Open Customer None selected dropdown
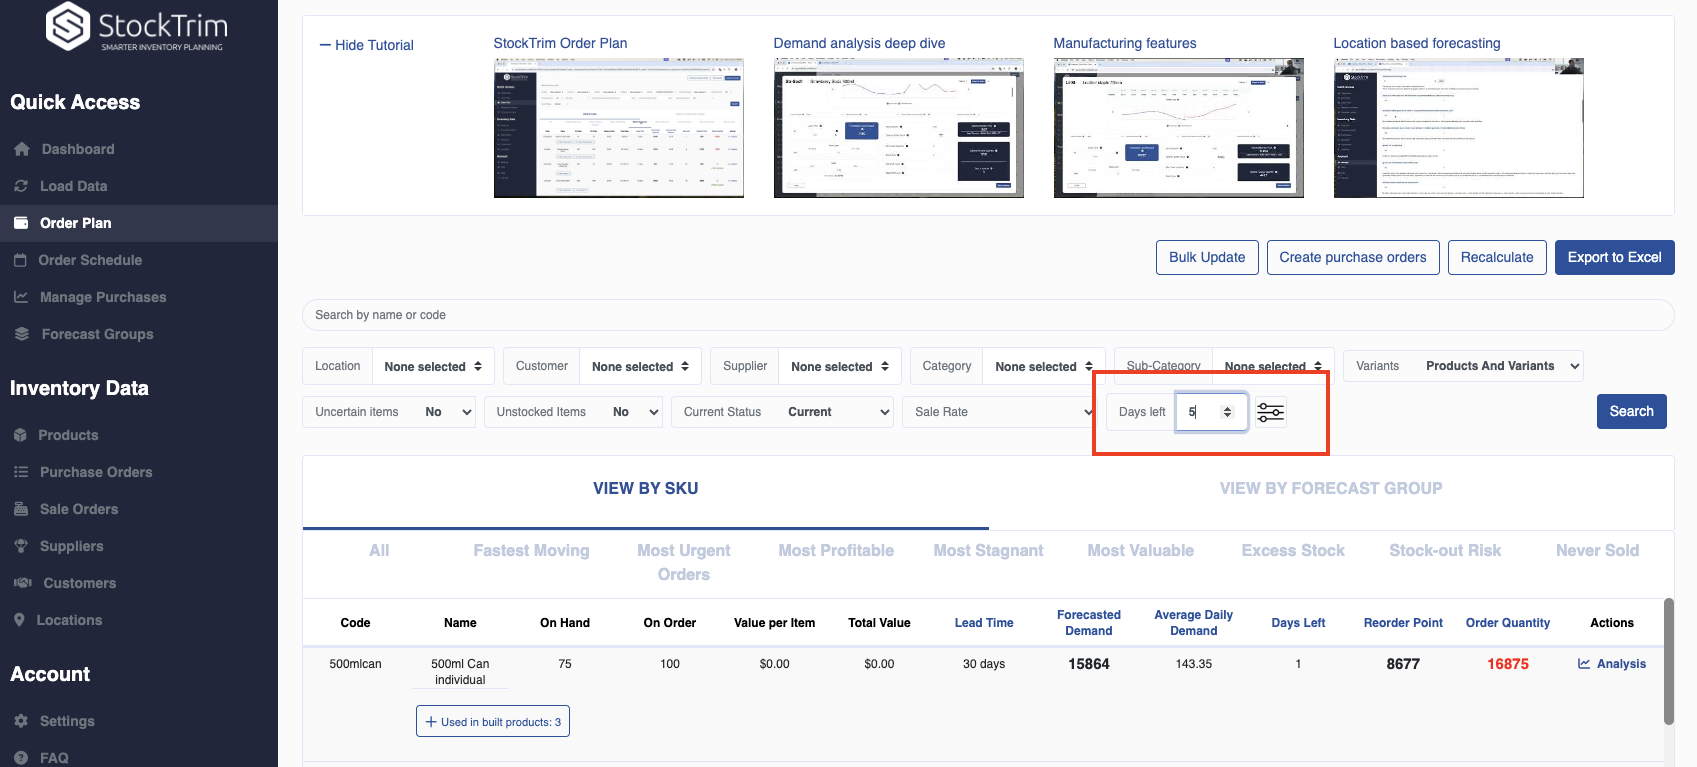 coord(640,367)
